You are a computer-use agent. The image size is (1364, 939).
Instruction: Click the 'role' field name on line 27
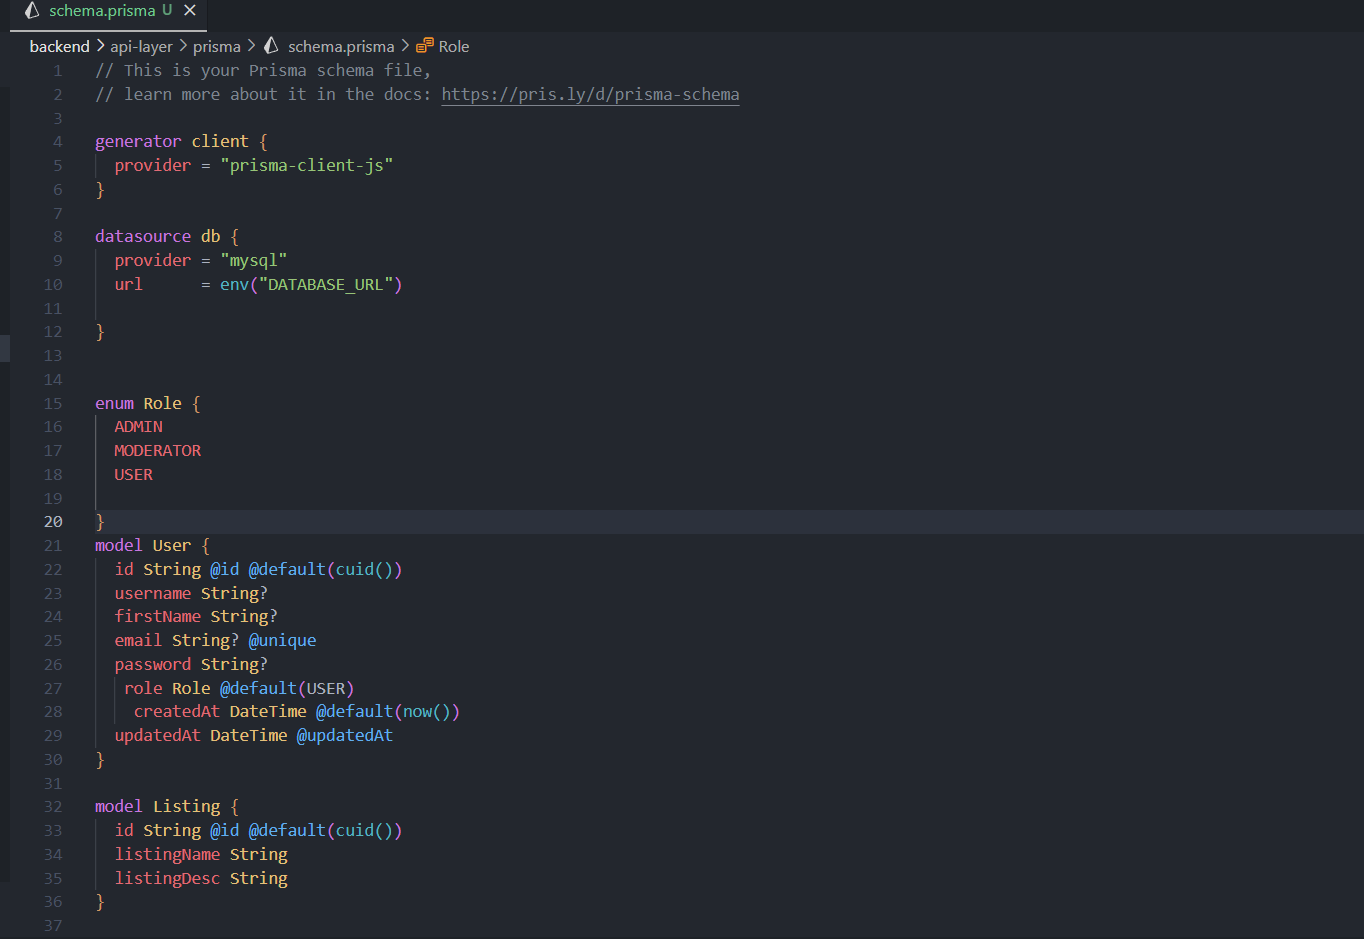tap(143, 689)
